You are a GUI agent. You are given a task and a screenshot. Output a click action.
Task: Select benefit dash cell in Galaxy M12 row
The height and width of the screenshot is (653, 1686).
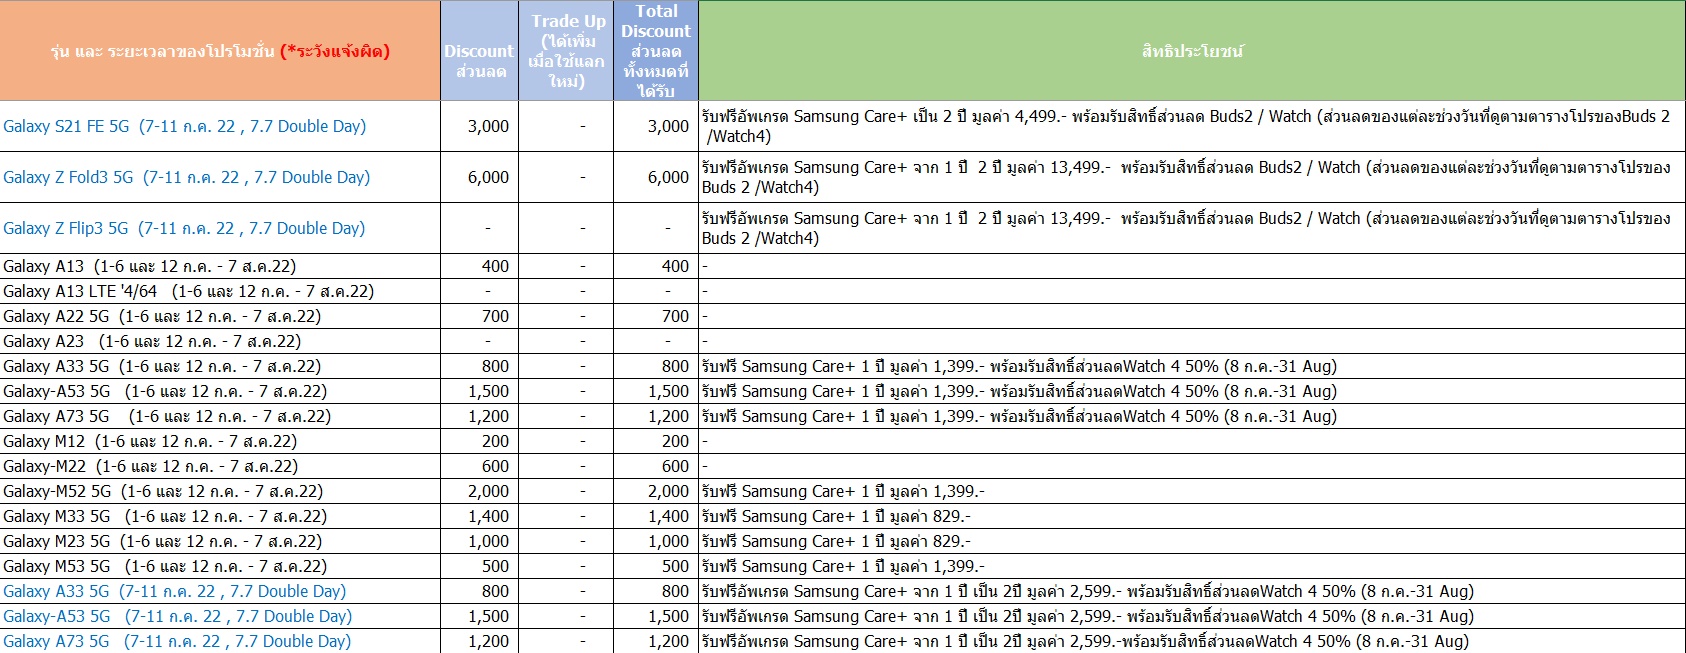(1192, 441)
